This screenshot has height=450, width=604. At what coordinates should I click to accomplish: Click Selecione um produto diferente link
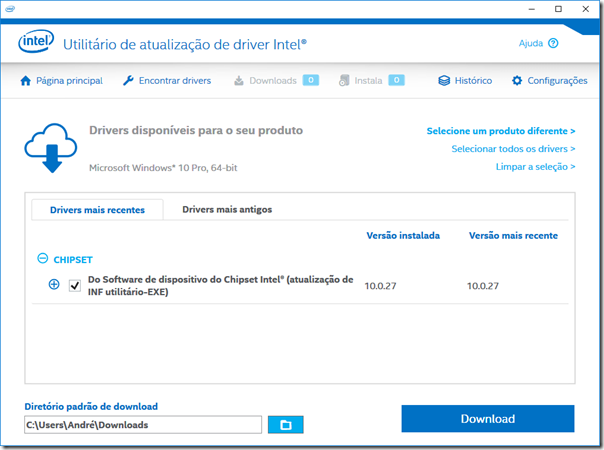coord(501,131)
